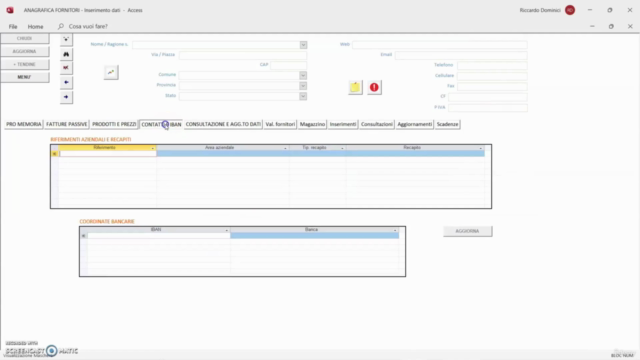Switch to the FATTURE PASSIVE tab
The width and height of the screenshot is (640, 360).
(67, 124)
